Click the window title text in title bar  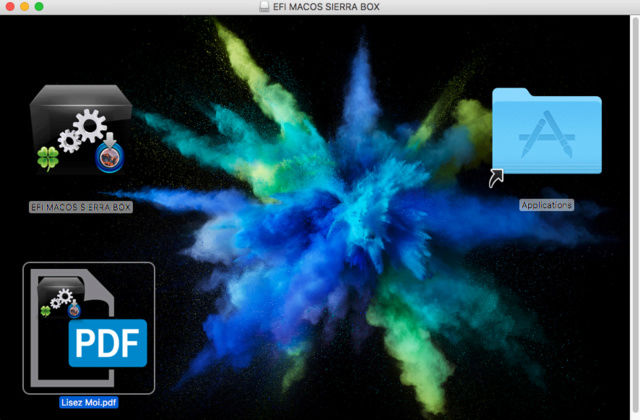326,7
